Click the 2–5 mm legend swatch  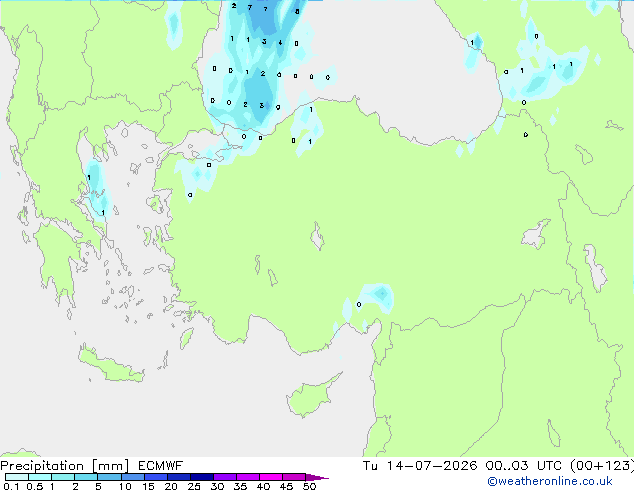point(86,477)
